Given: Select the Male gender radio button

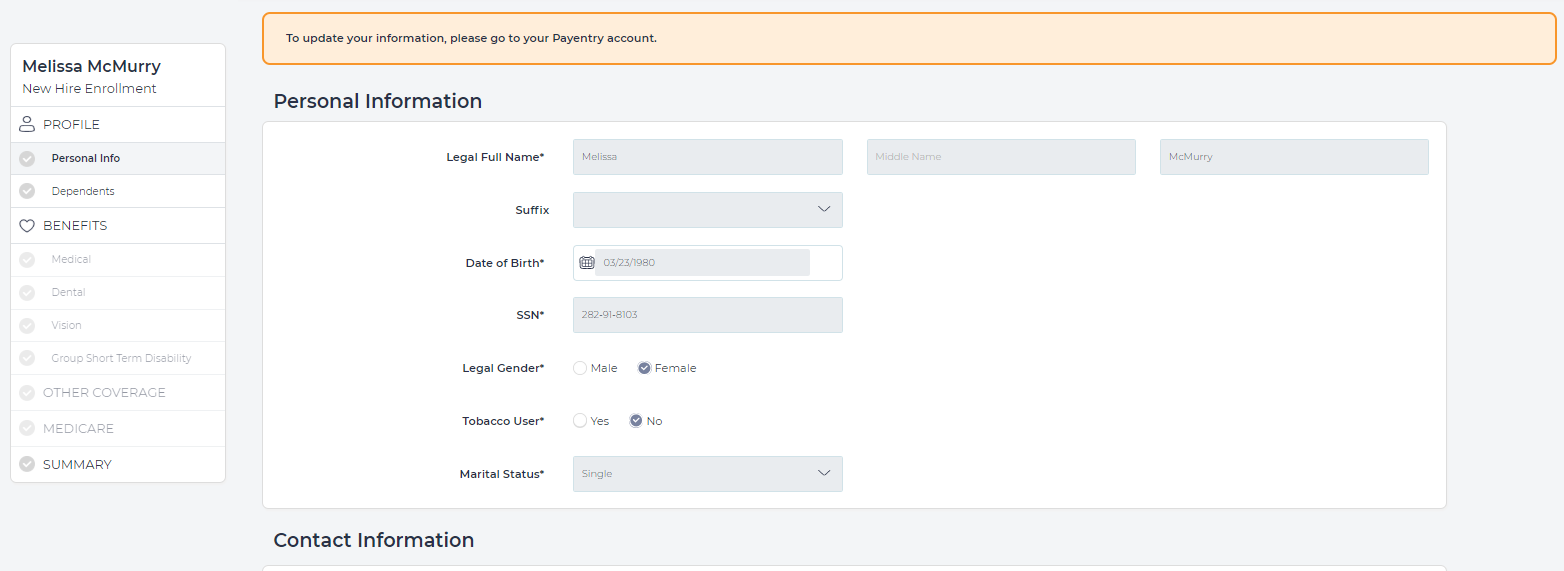Looking at the screenshot, I should (580, 368).
